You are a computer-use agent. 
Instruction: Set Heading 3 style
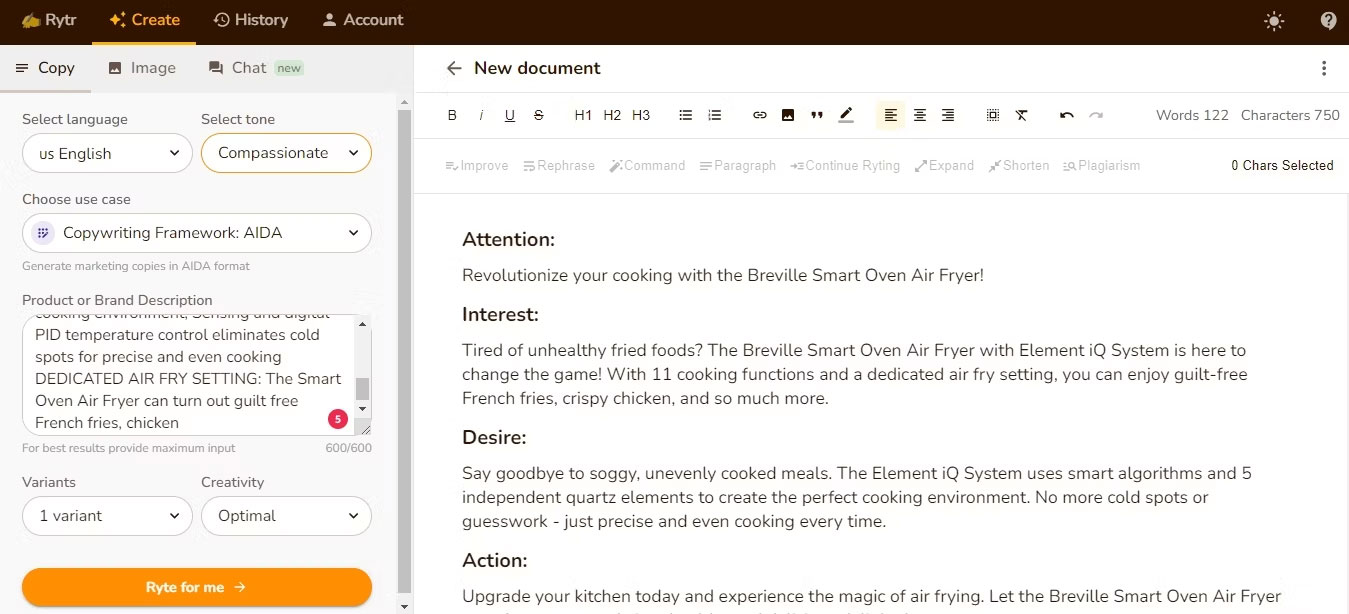[641, 115]
